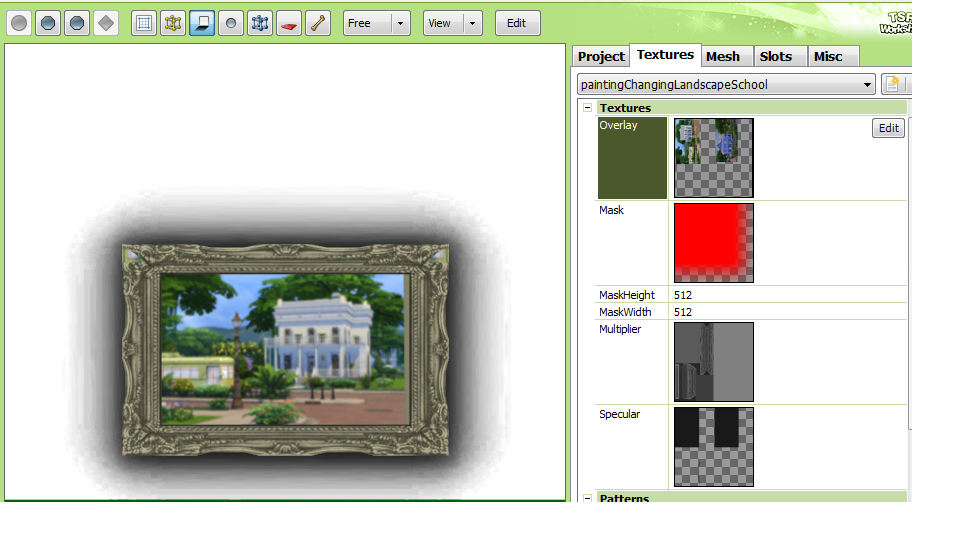Toggle the small gray circle icon
The width and height of the screenshot is (960, 540).
(x=231, y=23)
